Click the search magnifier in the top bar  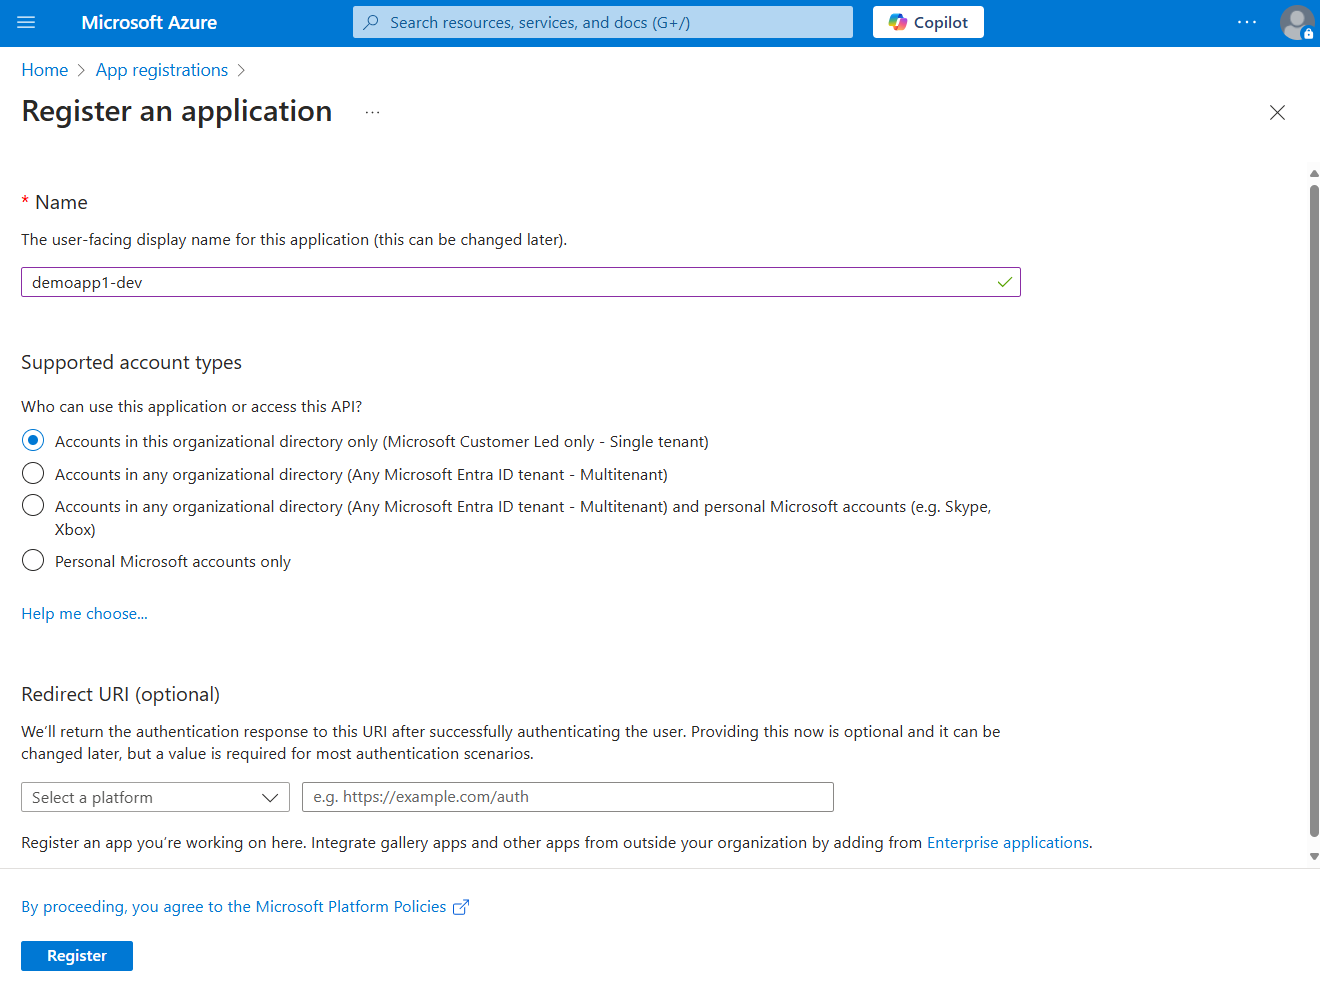[x=371, y=21]
